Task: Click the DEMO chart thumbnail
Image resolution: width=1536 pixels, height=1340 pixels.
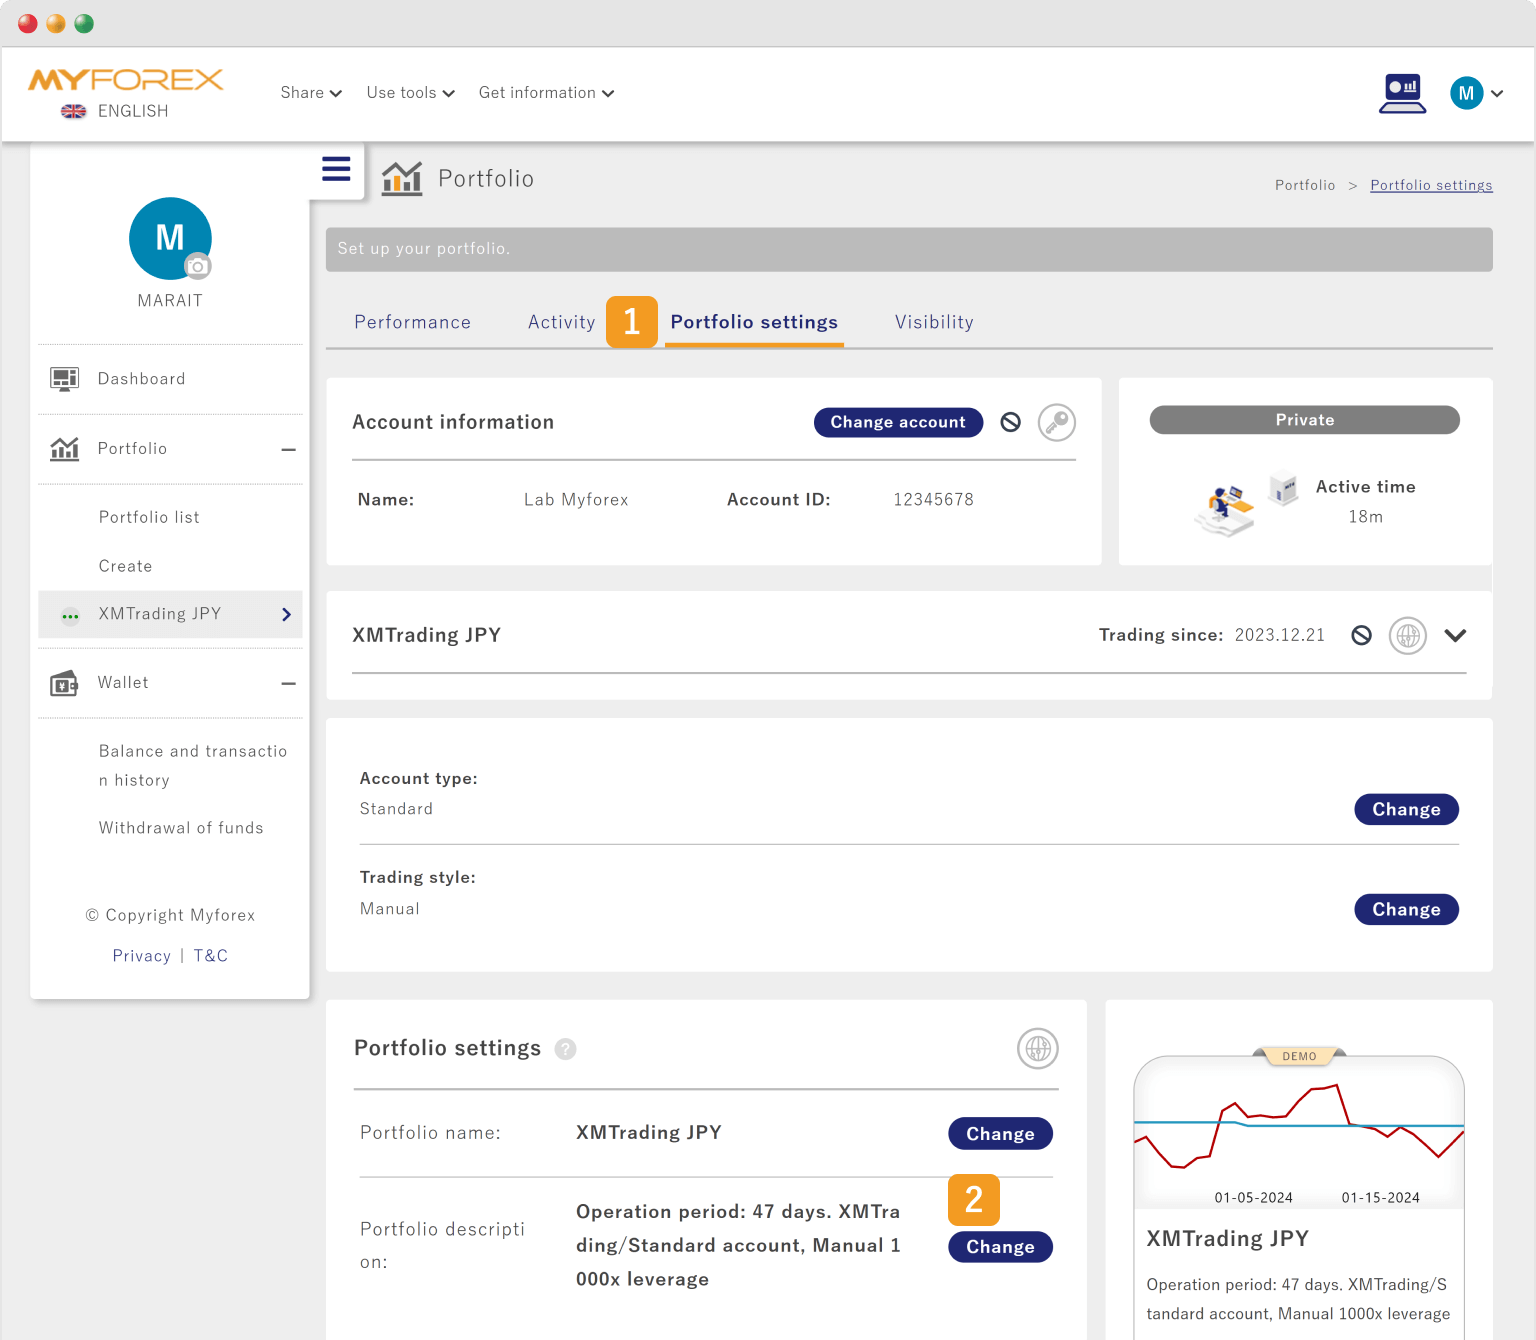Action: point(1299,1131)
